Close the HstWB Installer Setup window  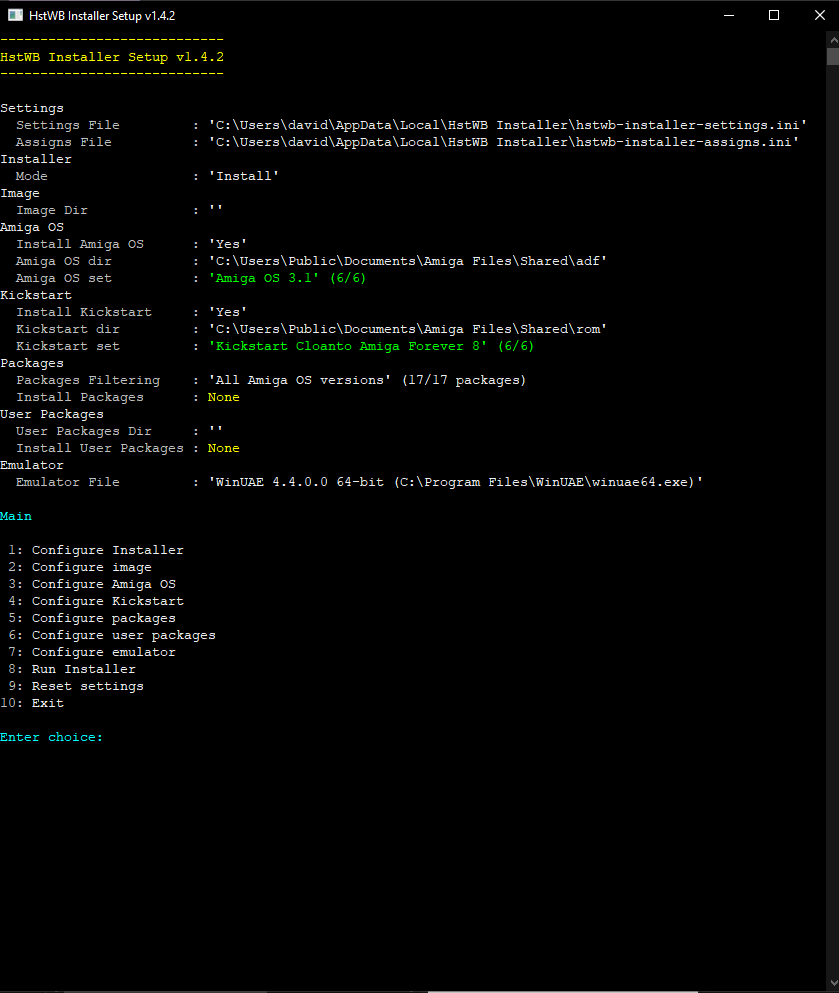[x=819, y=15]
